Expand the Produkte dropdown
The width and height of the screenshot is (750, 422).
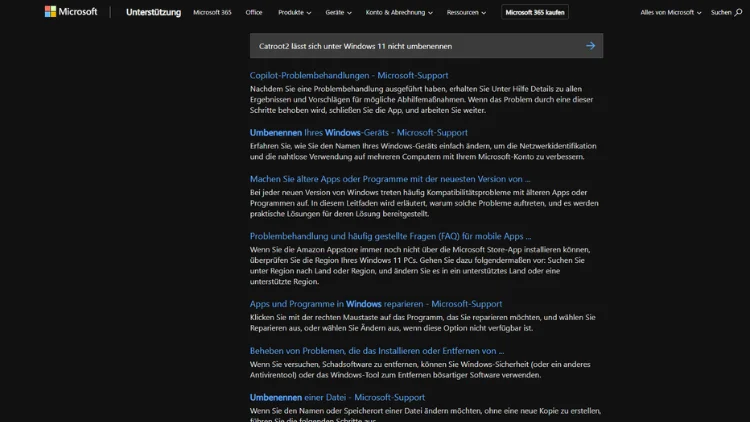pyautogui.click(x=295, y=12)
